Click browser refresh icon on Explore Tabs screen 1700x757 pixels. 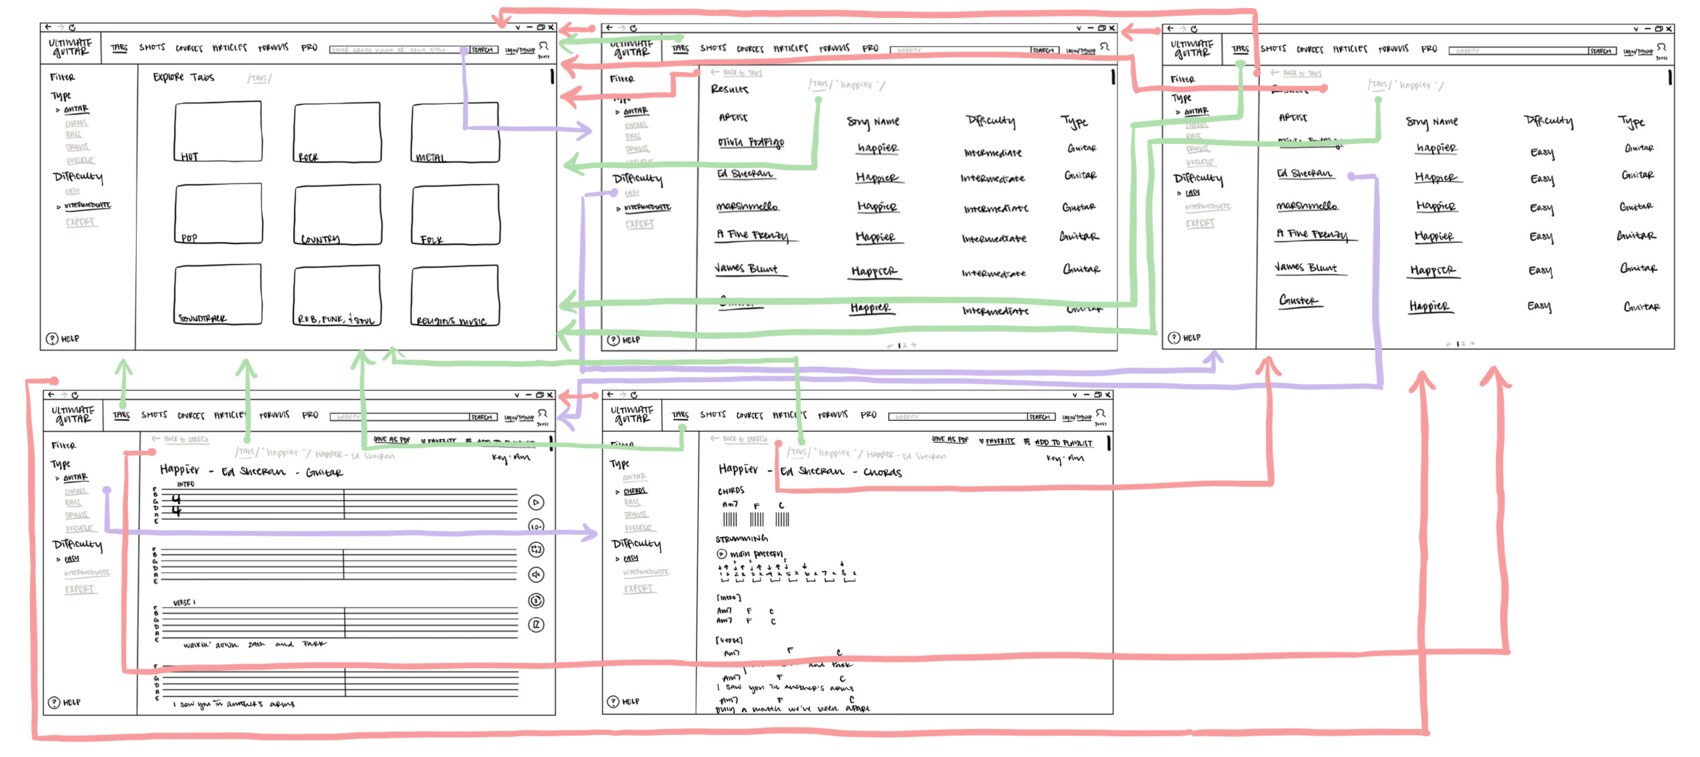pos(72,28)
